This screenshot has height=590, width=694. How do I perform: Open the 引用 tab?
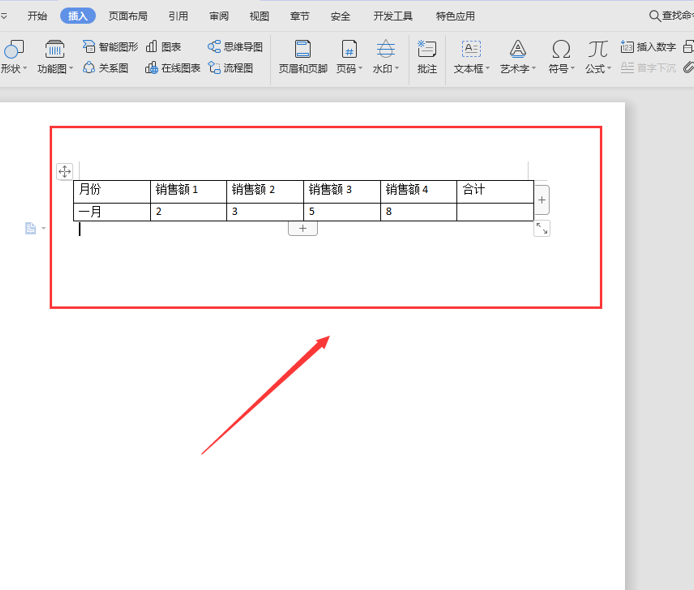tap(178, 16)
